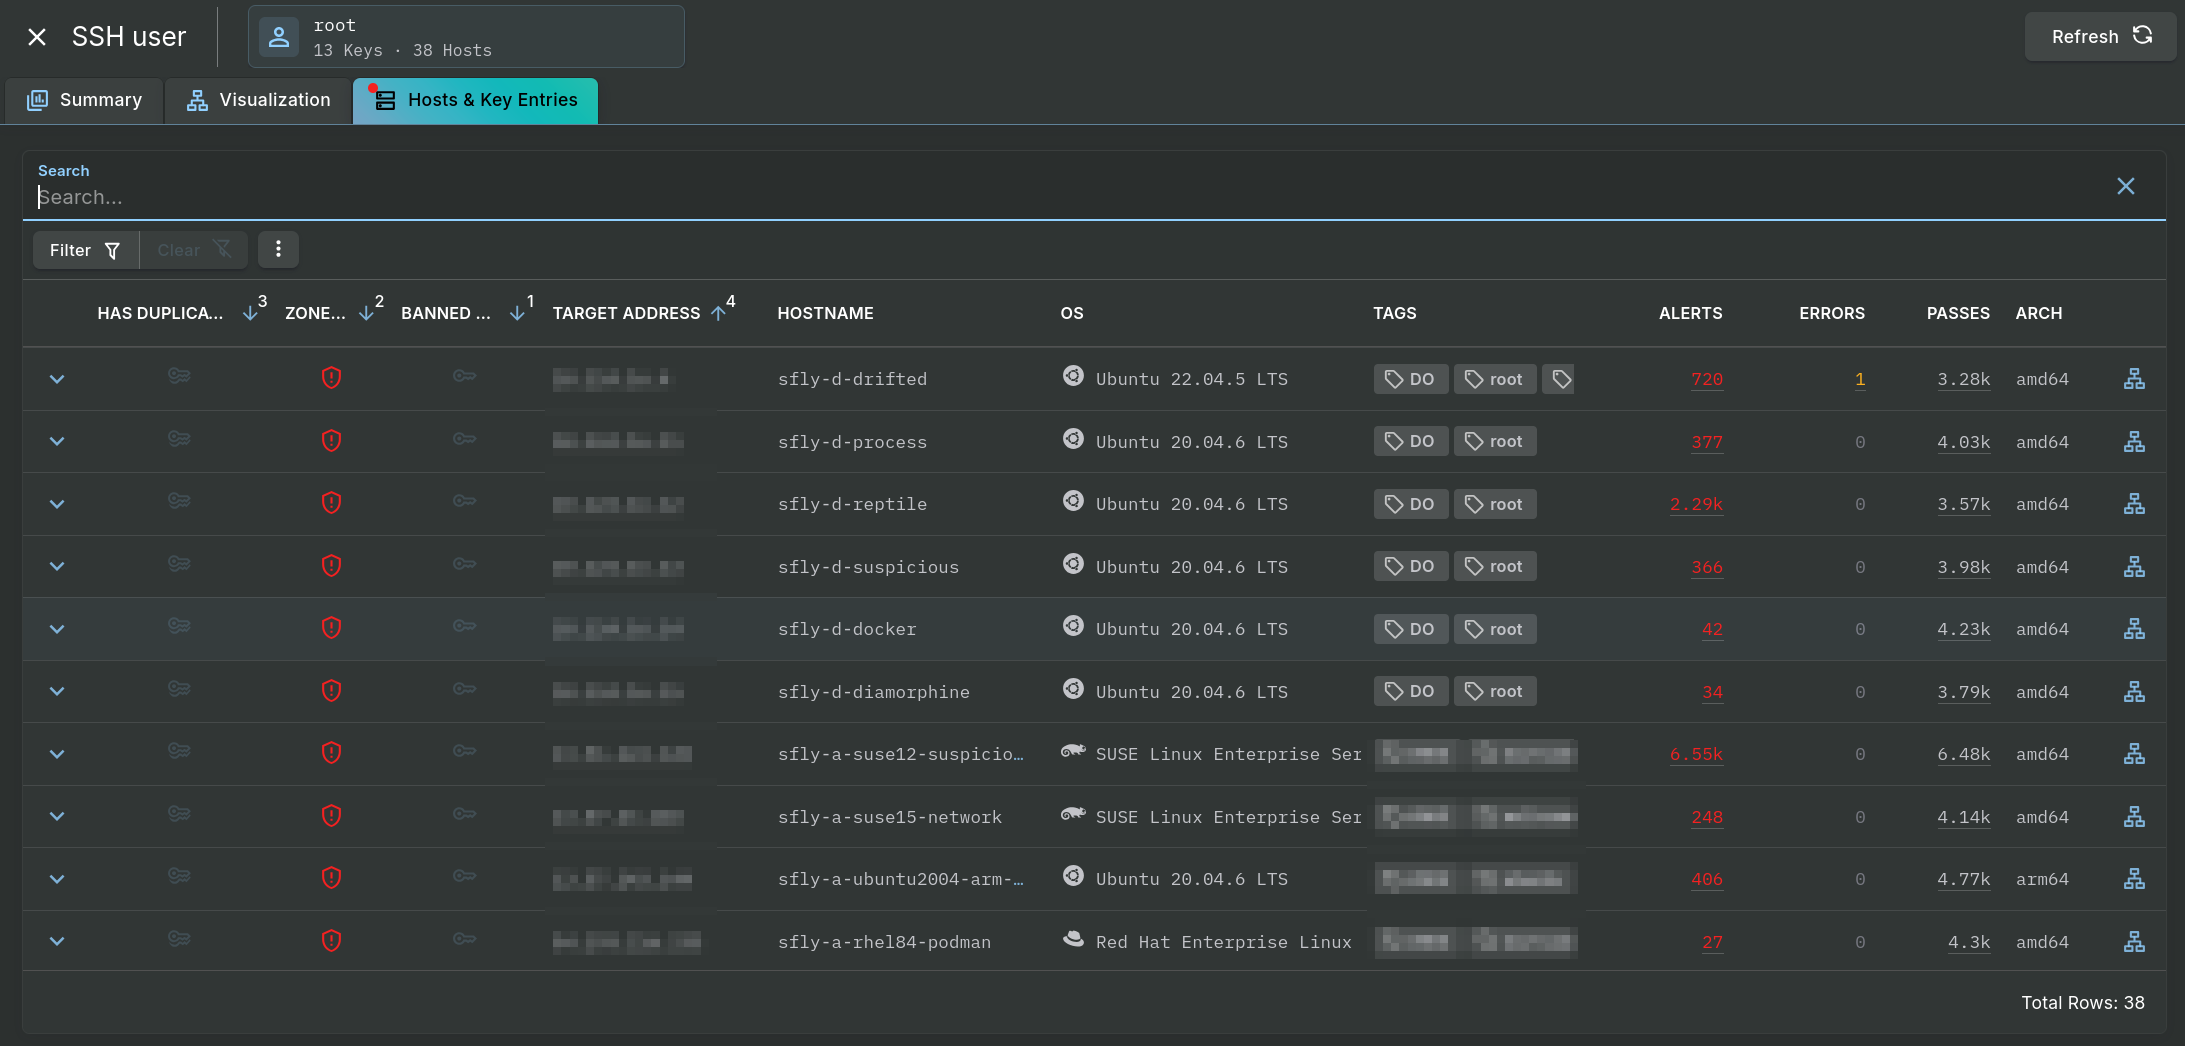Sort by Errors column header
Viewport: 2185px width, 1046px height.
click(1832, 313)
